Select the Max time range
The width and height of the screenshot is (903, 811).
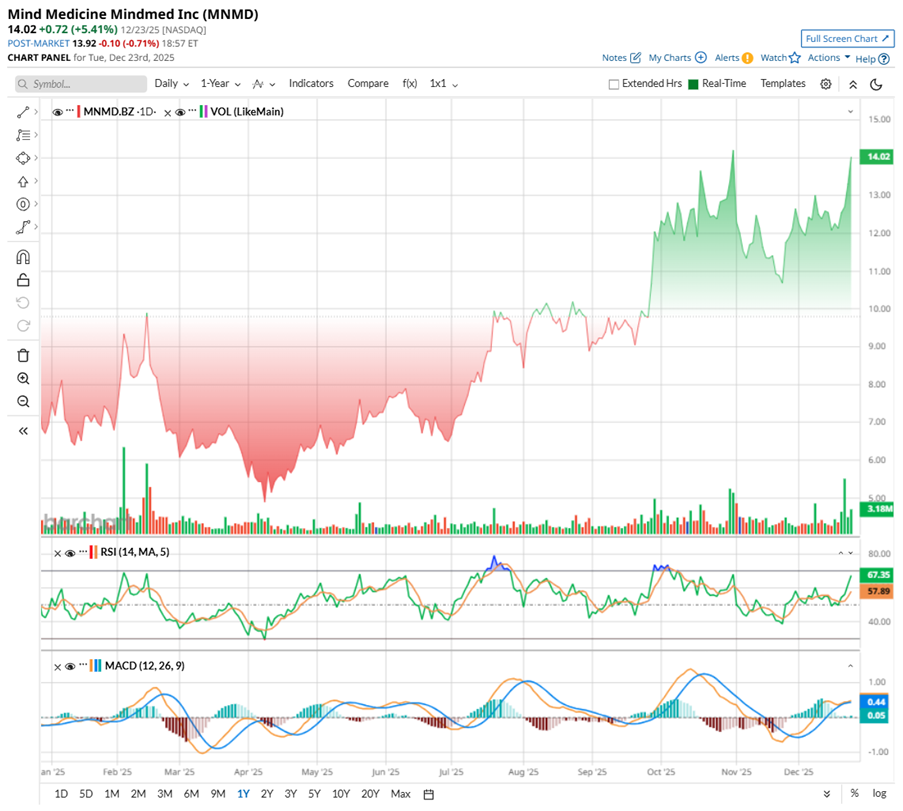tap(400, 794)
